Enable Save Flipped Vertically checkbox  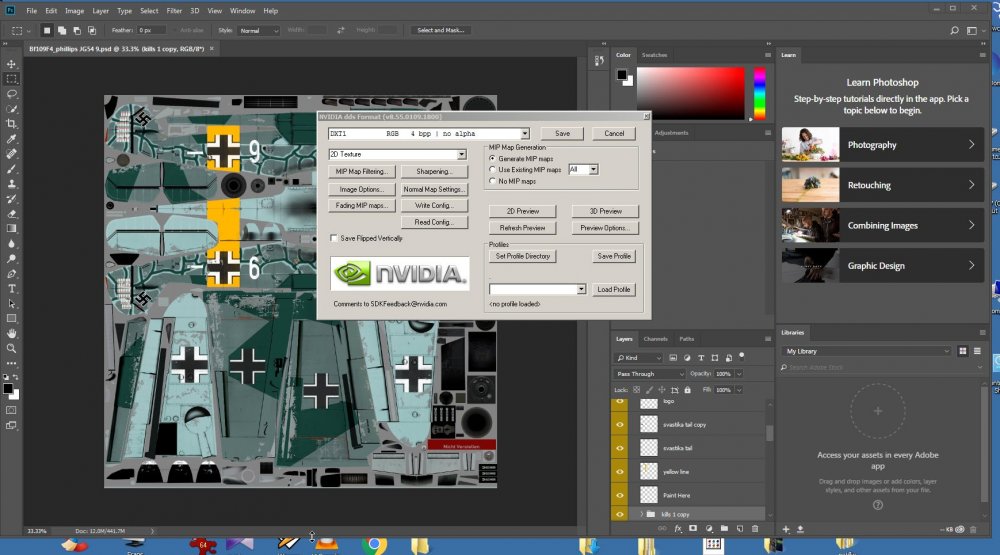tap(334, 238)
